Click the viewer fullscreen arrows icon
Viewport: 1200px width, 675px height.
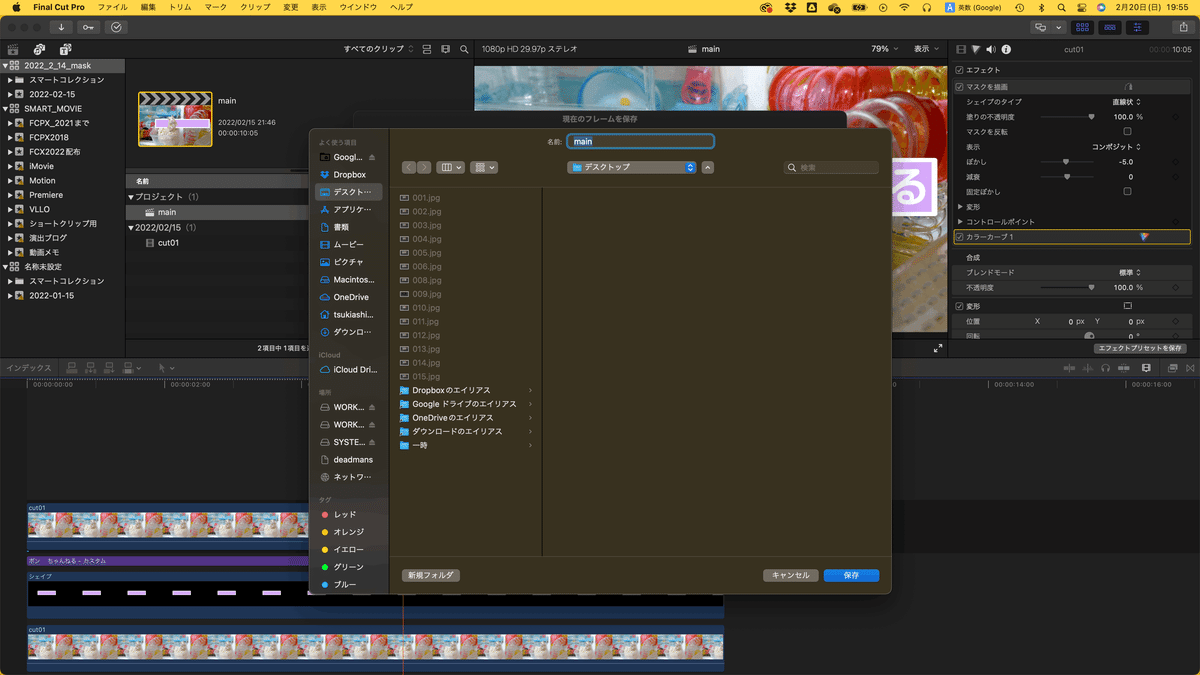(x=938, y=348)
